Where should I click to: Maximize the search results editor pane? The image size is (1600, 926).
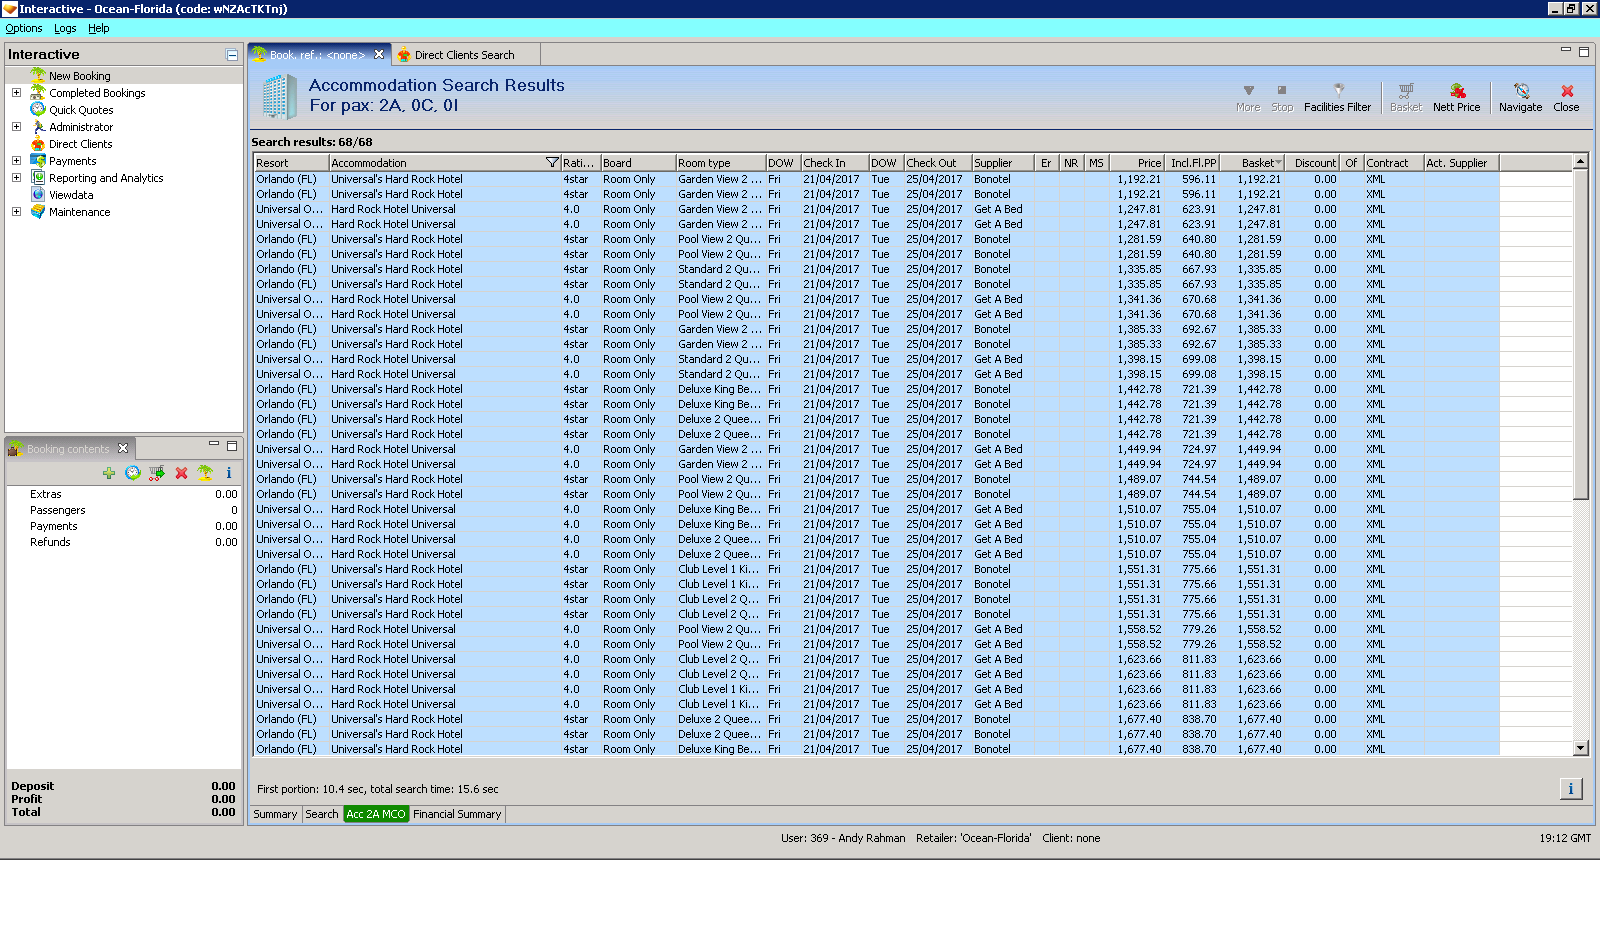coord(1584,51)
